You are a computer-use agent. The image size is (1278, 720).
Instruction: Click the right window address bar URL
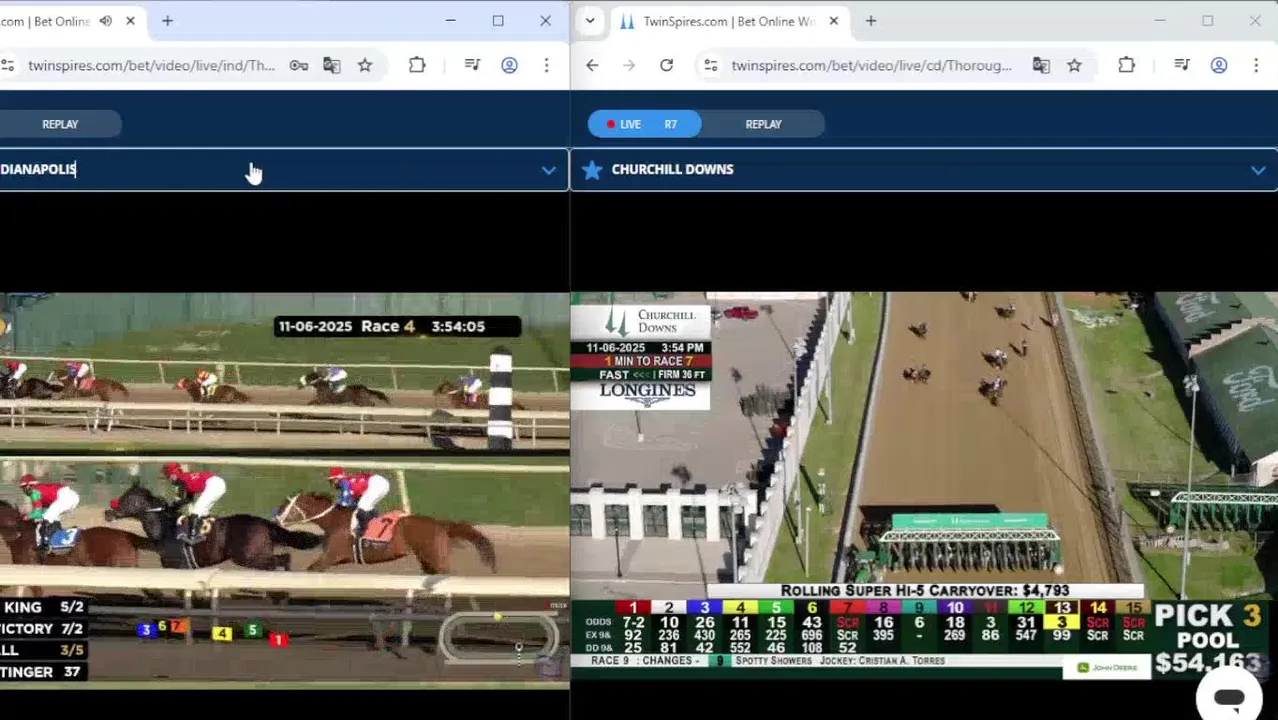pos(871,66)
